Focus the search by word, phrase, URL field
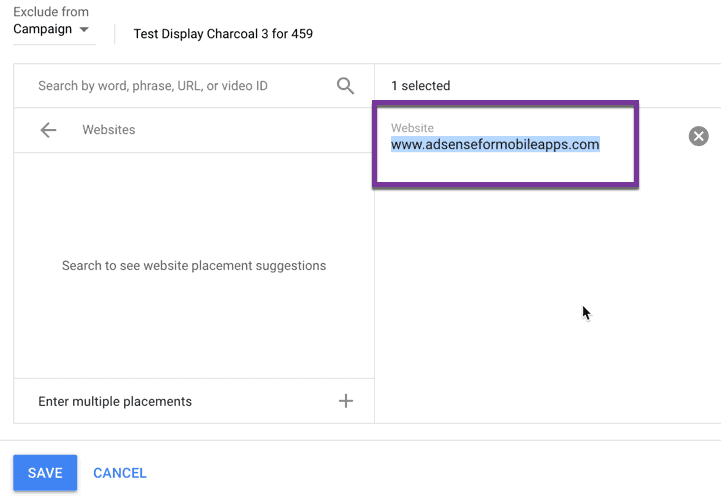The image size is (721, 496). 180,86
